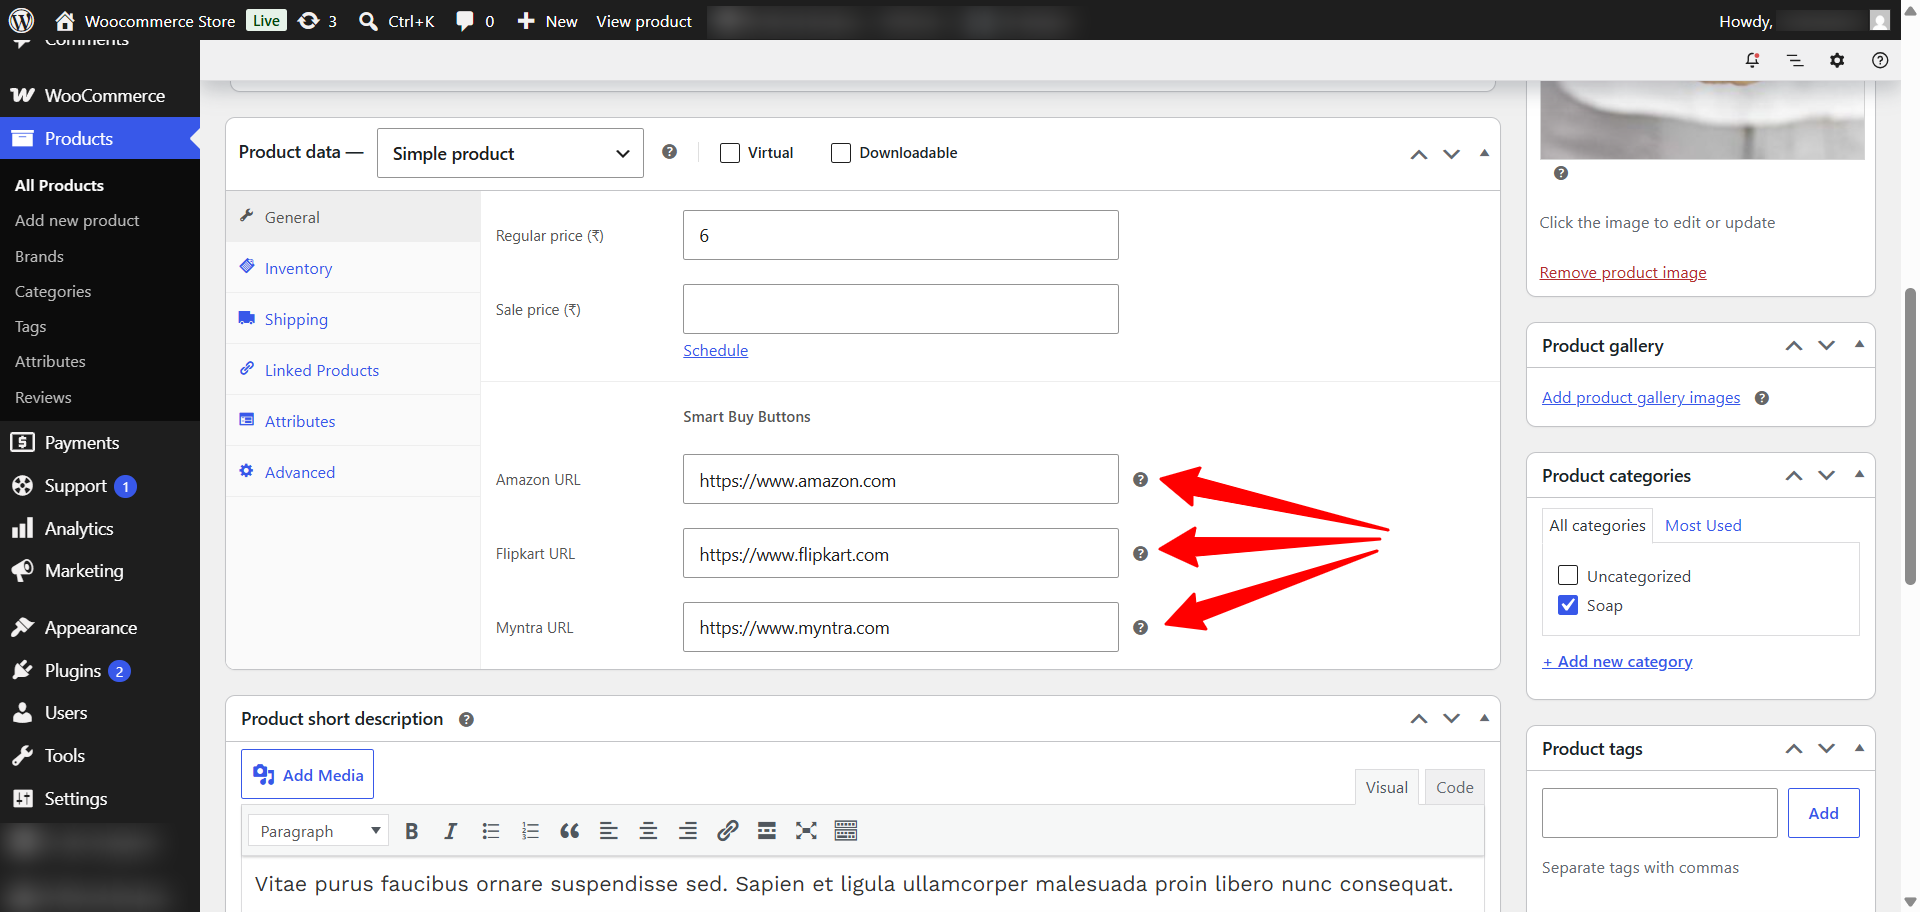Toggle italic formatting in editor
Image resolution: width=1920 pixels, height=912 pixels.
(451, 831)
